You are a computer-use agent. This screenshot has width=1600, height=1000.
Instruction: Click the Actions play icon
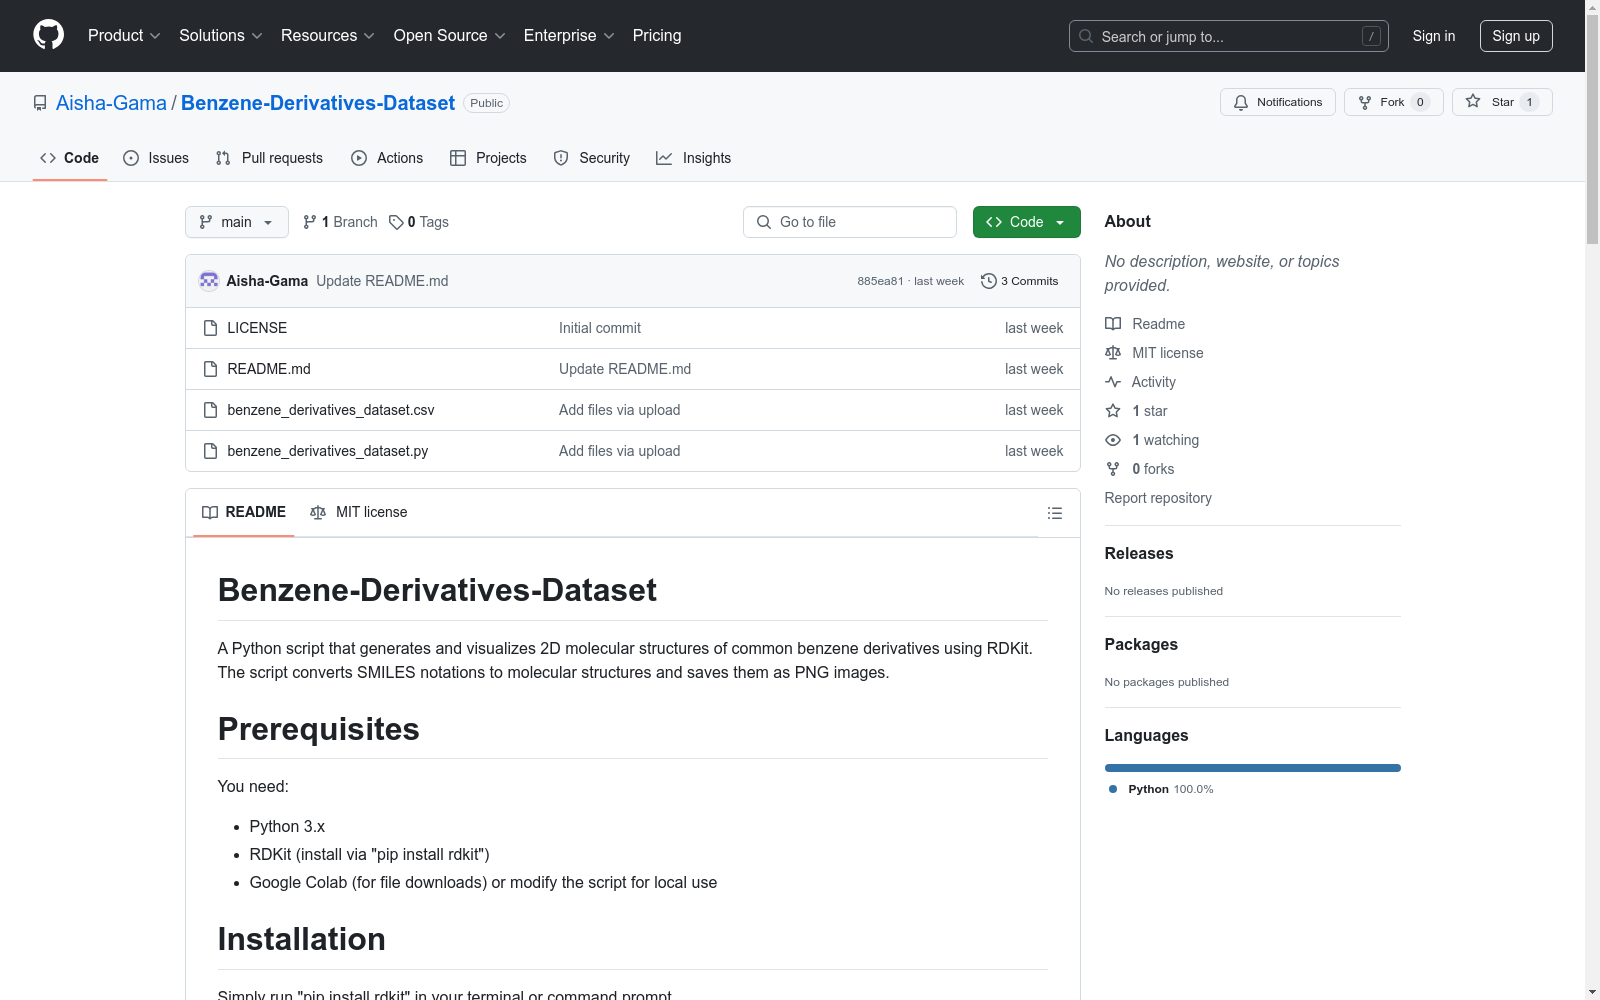point(359,158)
